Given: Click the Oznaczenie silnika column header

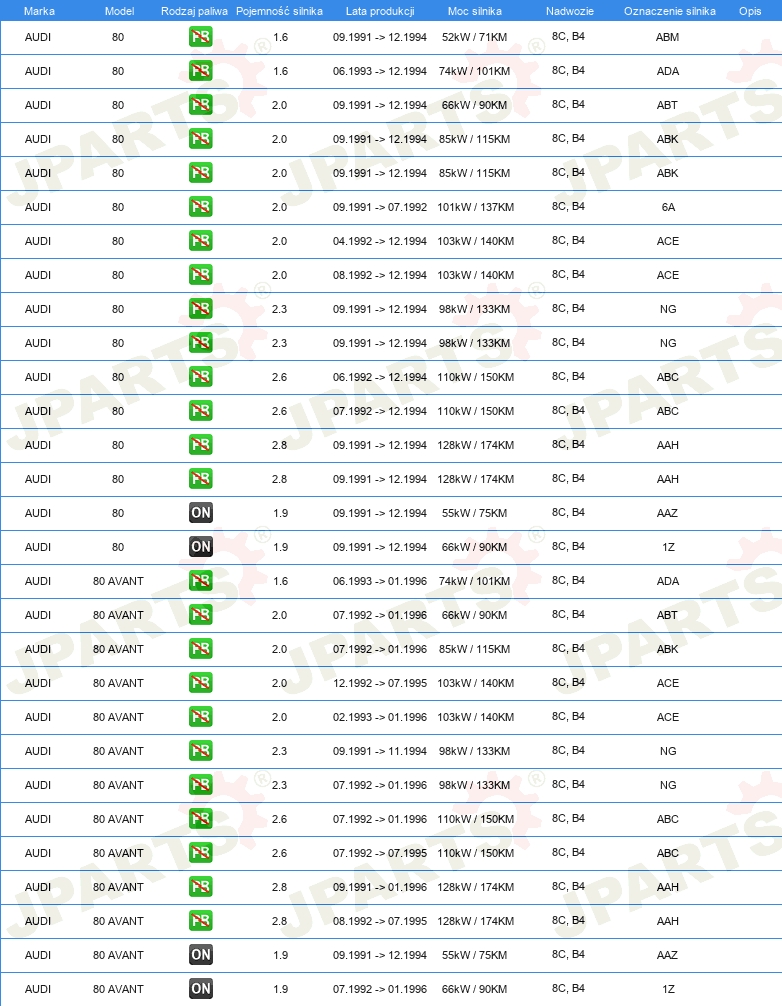Looking at the screenshot, I should [670, 11].
